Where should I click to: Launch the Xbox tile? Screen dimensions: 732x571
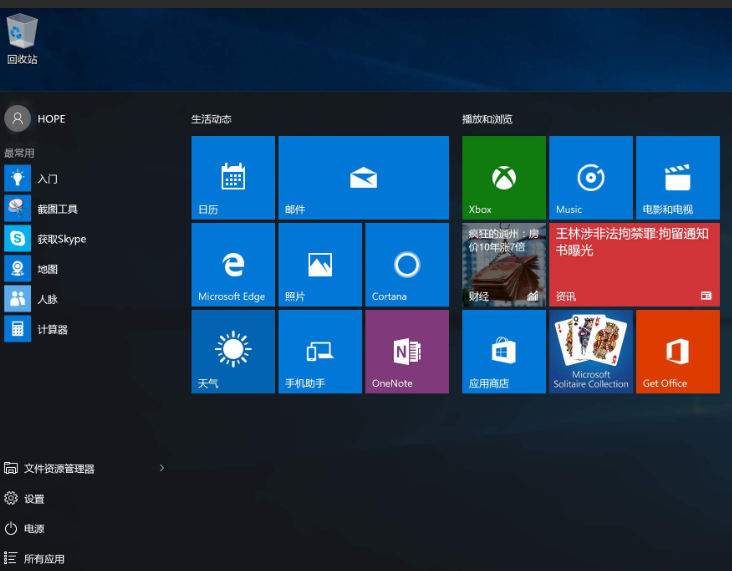(x=504, y=177)
